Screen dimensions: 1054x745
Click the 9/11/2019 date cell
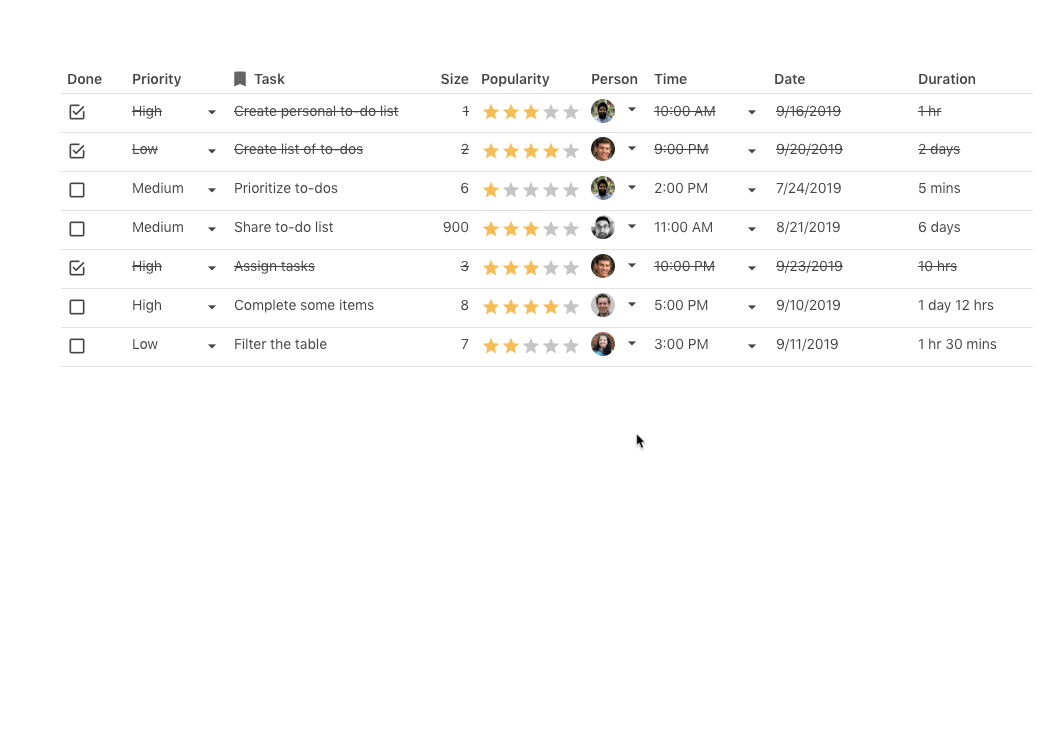(807, 344)
